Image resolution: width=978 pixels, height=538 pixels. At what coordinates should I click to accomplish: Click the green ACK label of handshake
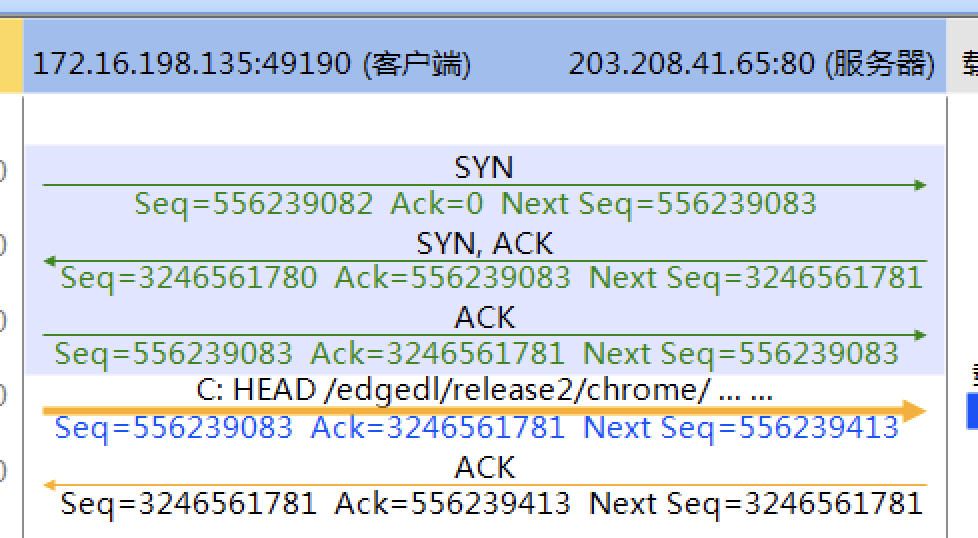[x=484, y=318]
